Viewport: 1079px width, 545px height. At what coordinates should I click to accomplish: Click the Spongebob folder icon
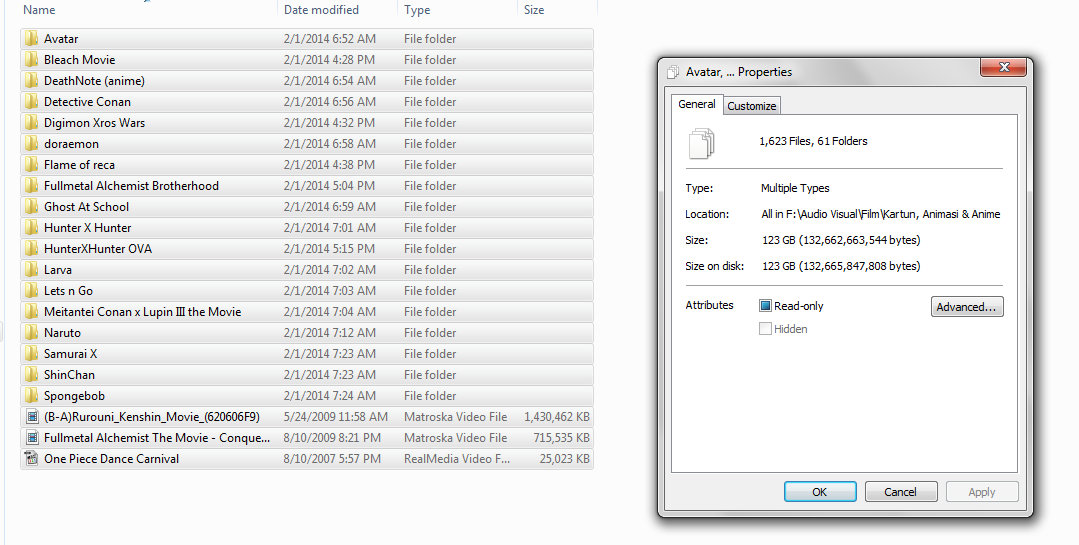point(31,396)
